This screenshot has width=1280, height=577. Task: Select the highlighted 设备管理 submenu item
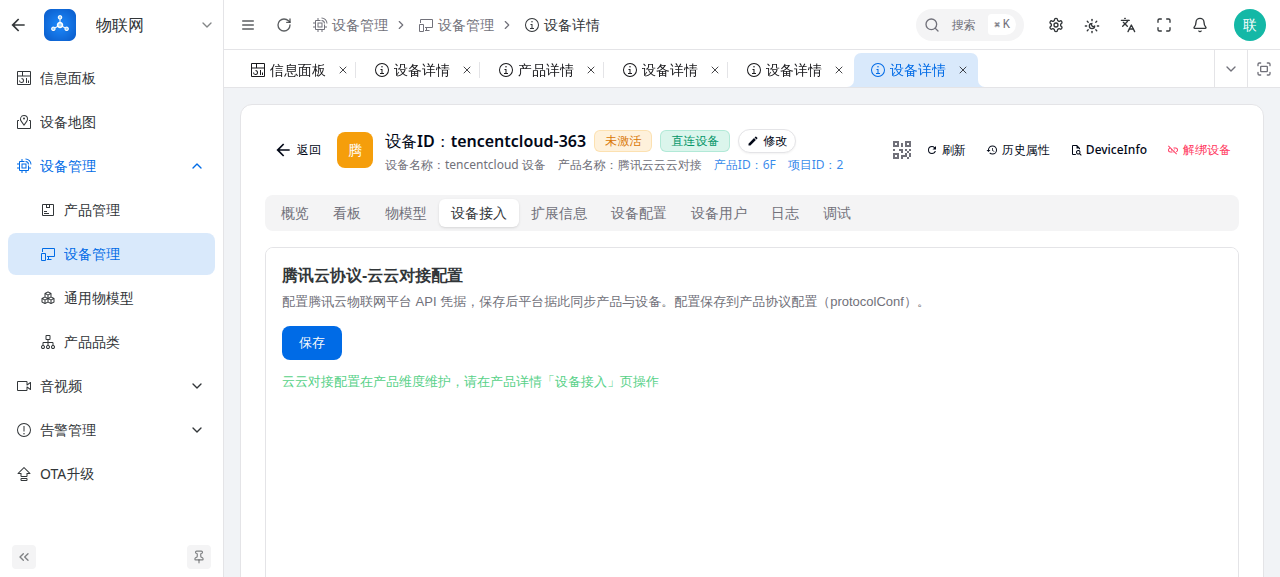(x=111, y=254)
